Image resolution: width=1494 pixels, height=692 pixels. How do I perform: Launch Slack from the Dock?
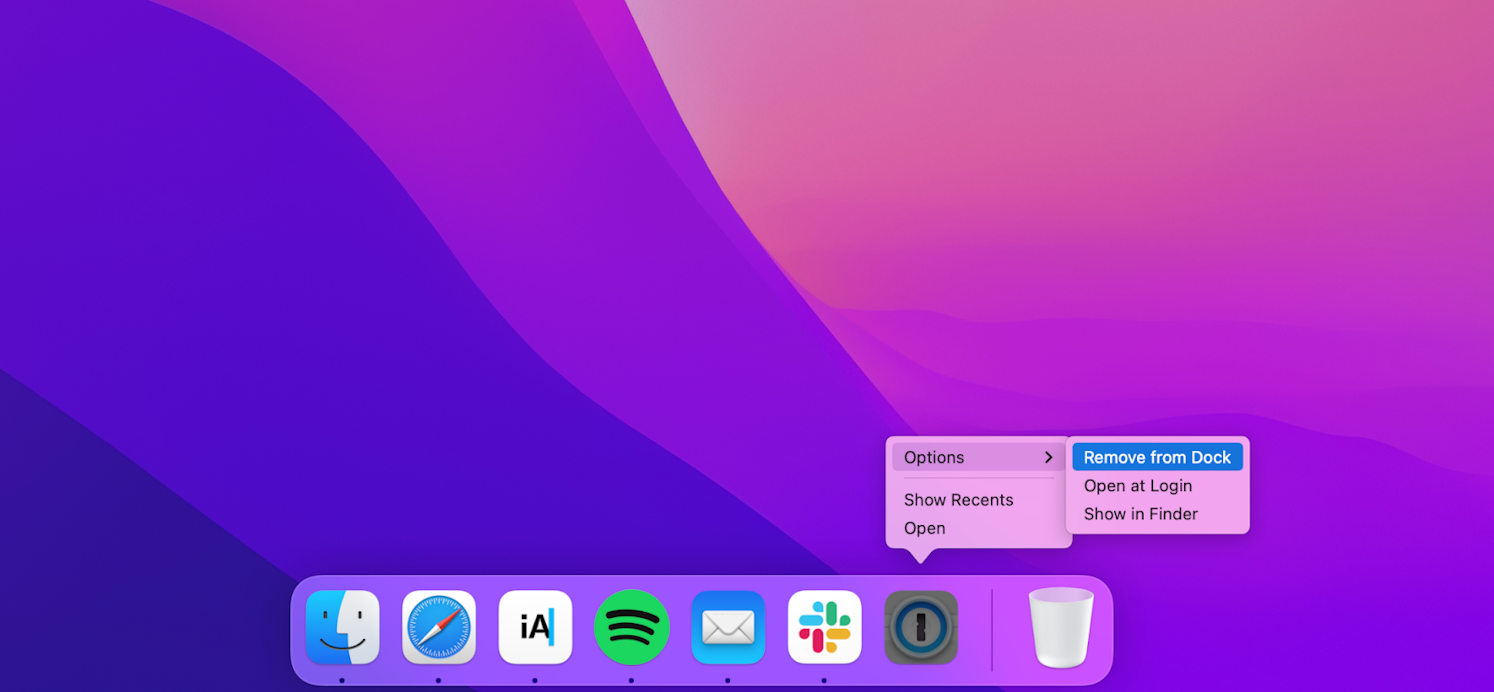tap(824, 627)
